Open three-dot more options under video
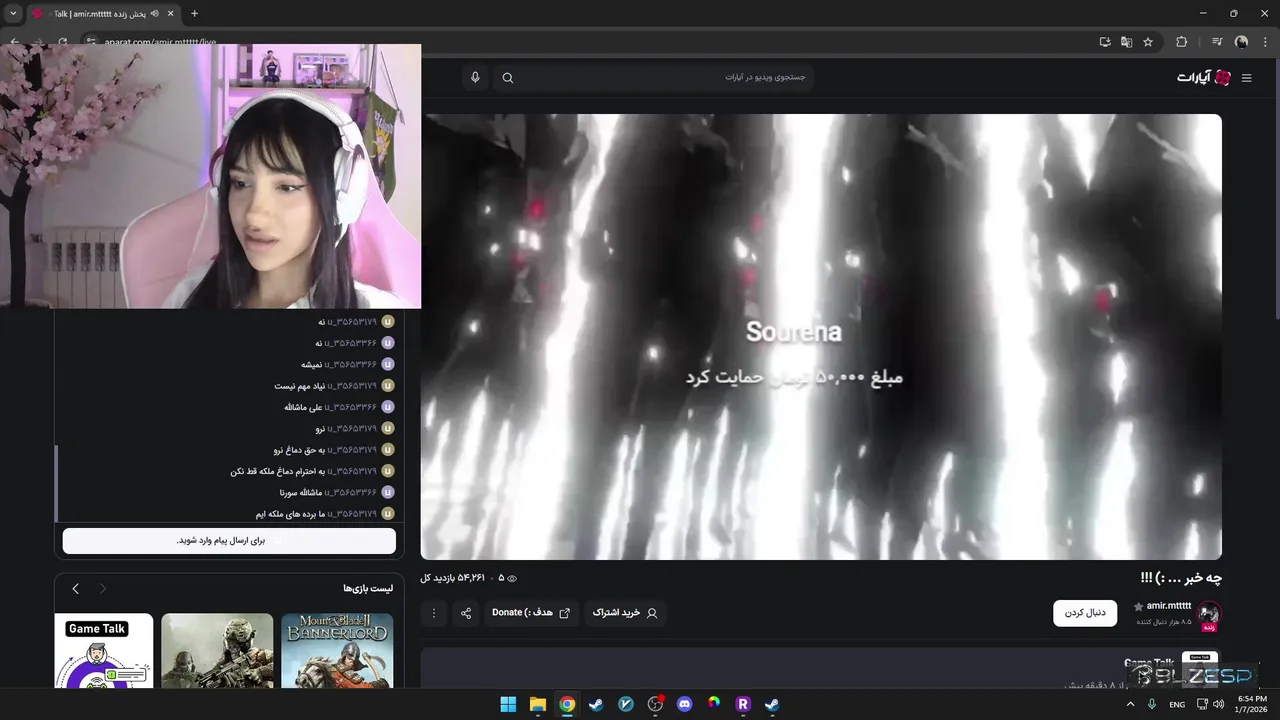This screenshot has width=1280, height=720. (433, 613)
